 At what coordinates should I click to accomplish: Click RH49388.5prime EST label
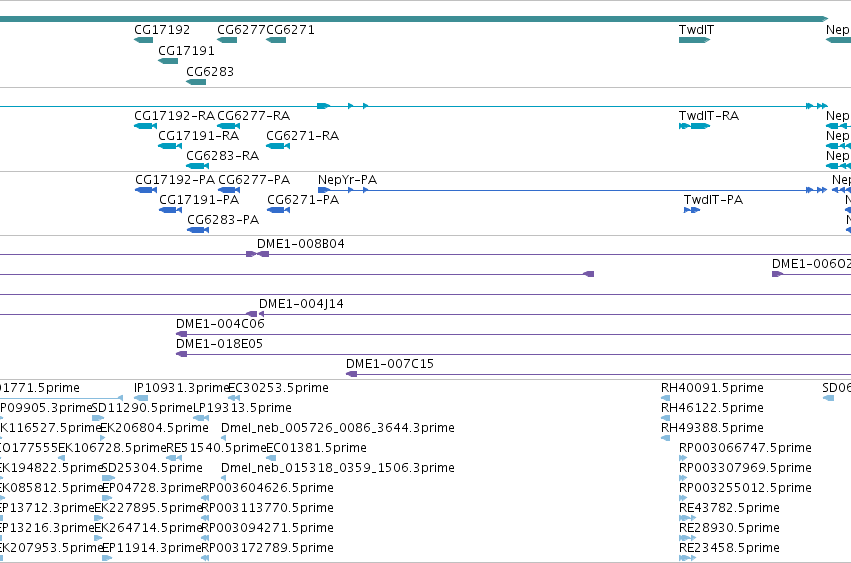click(x=712, y=428)
